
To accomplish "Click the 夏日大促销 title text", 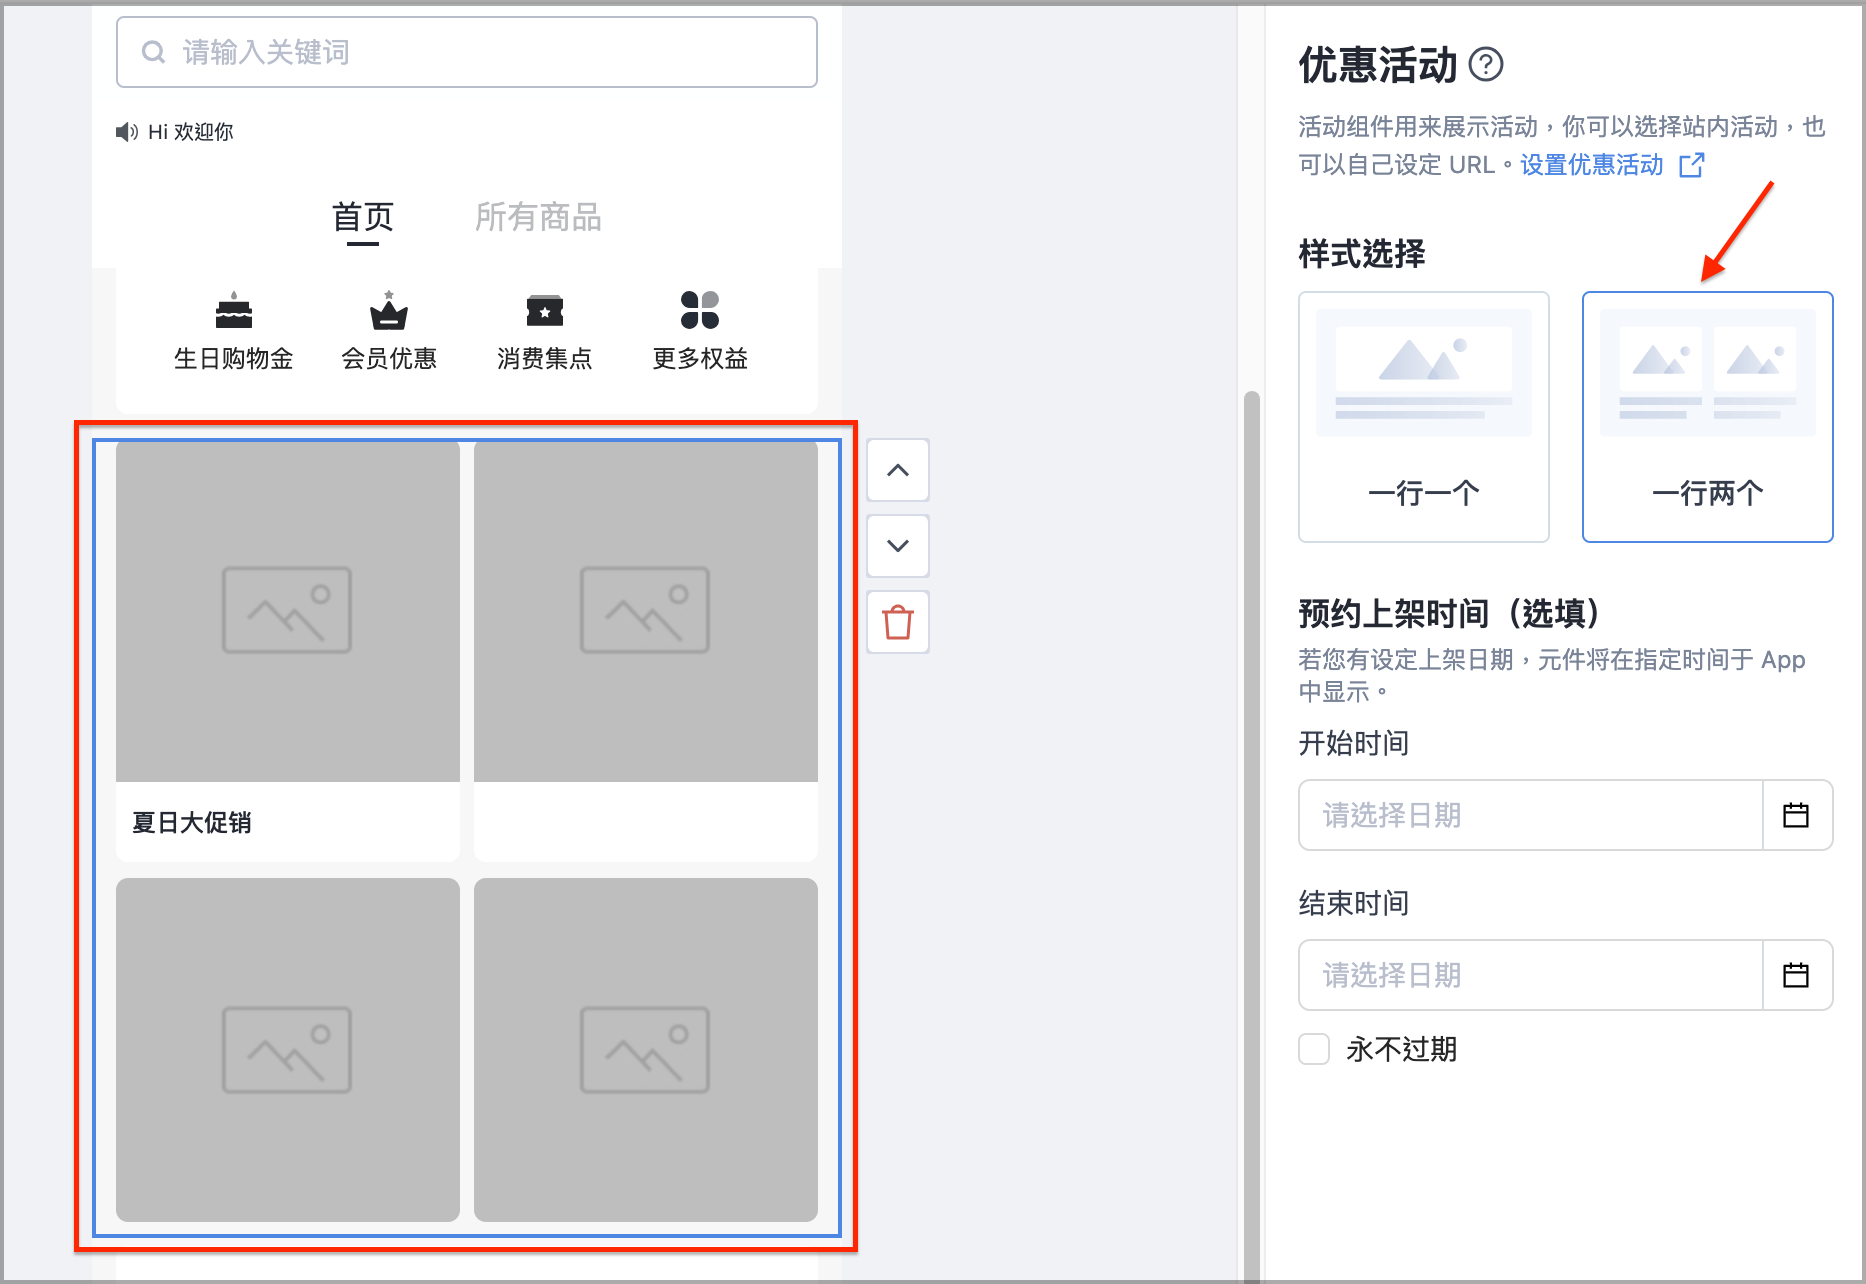I will [192, 822].
